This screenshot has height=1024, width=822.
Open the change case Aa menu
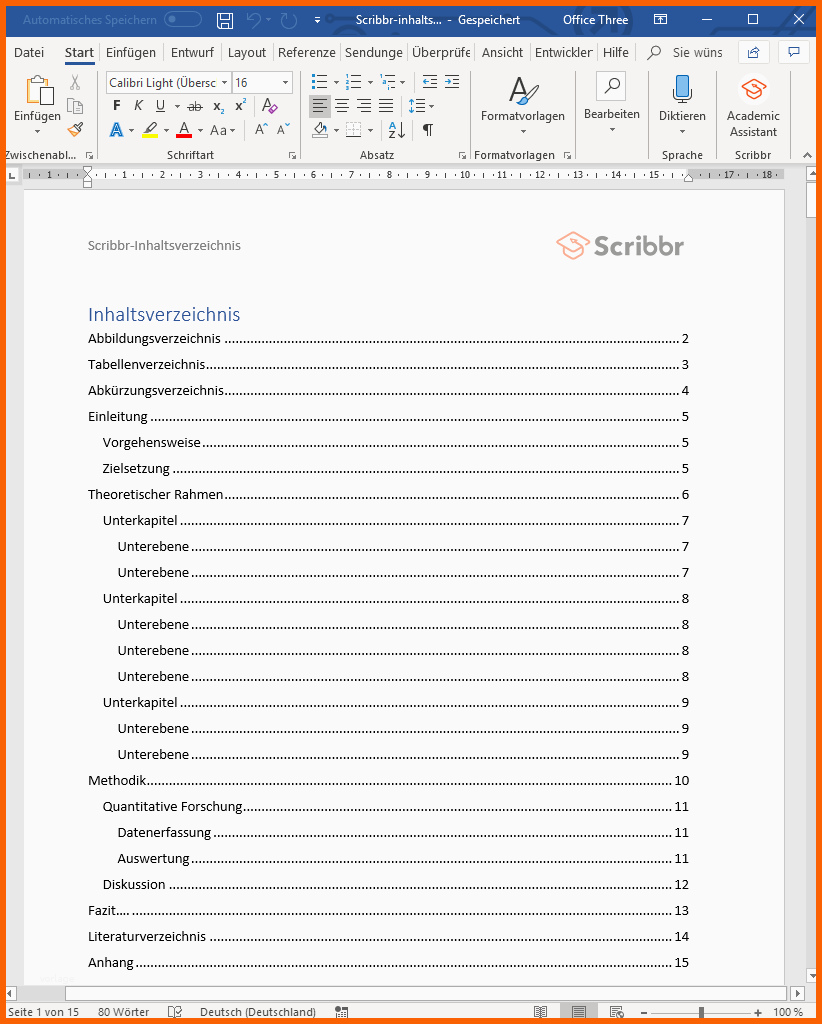[222, 130]
